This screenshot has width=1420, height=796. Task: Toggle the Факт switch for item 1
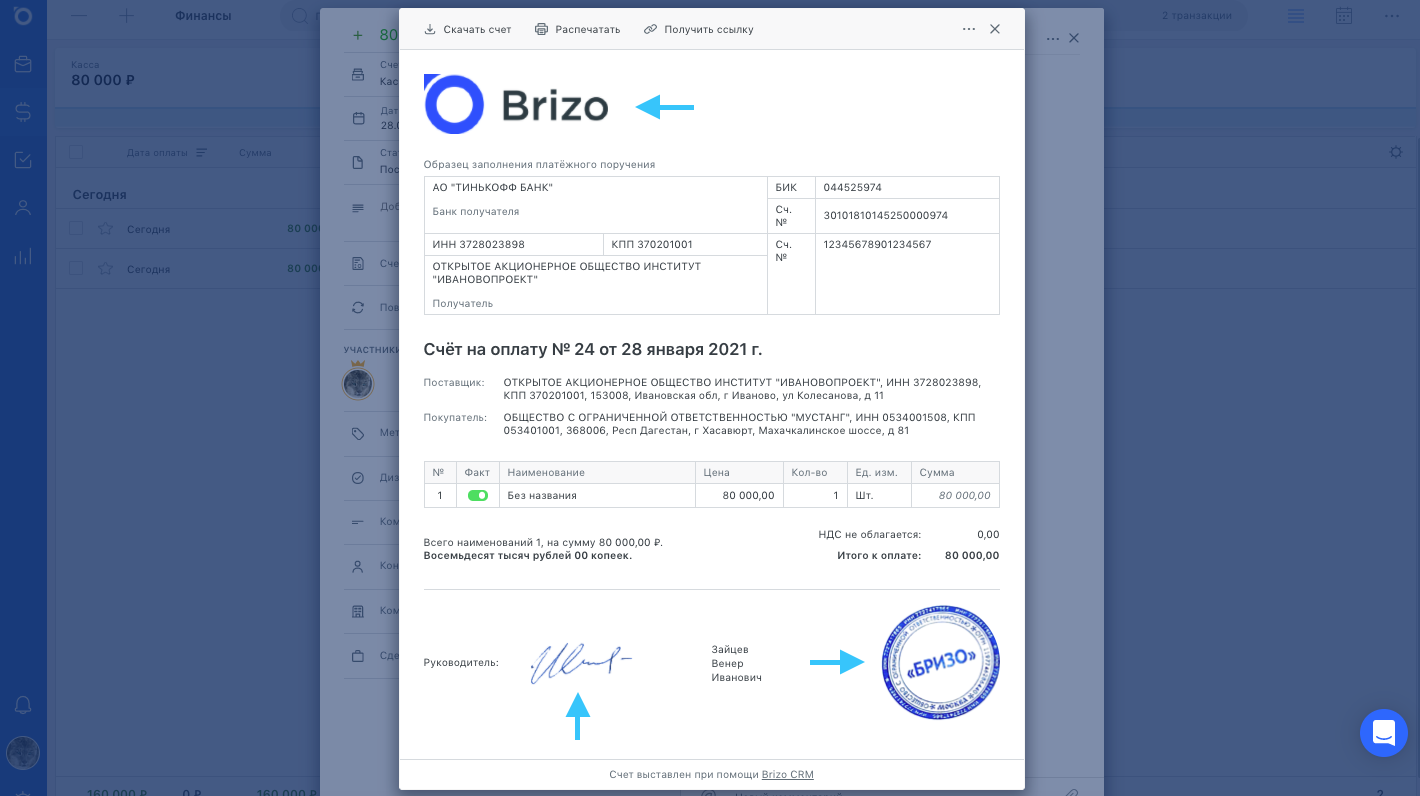pos(478,495)
